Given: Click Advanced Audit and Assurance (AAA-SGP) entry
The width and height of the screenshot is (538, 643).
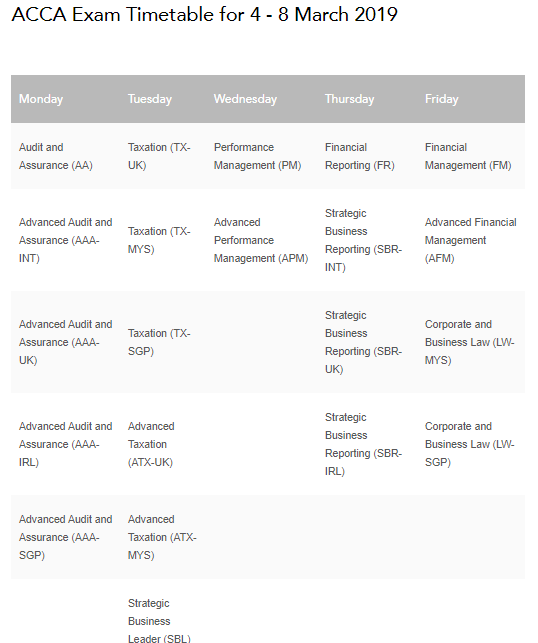Looking at the screenshot, I should click(66, 537).
